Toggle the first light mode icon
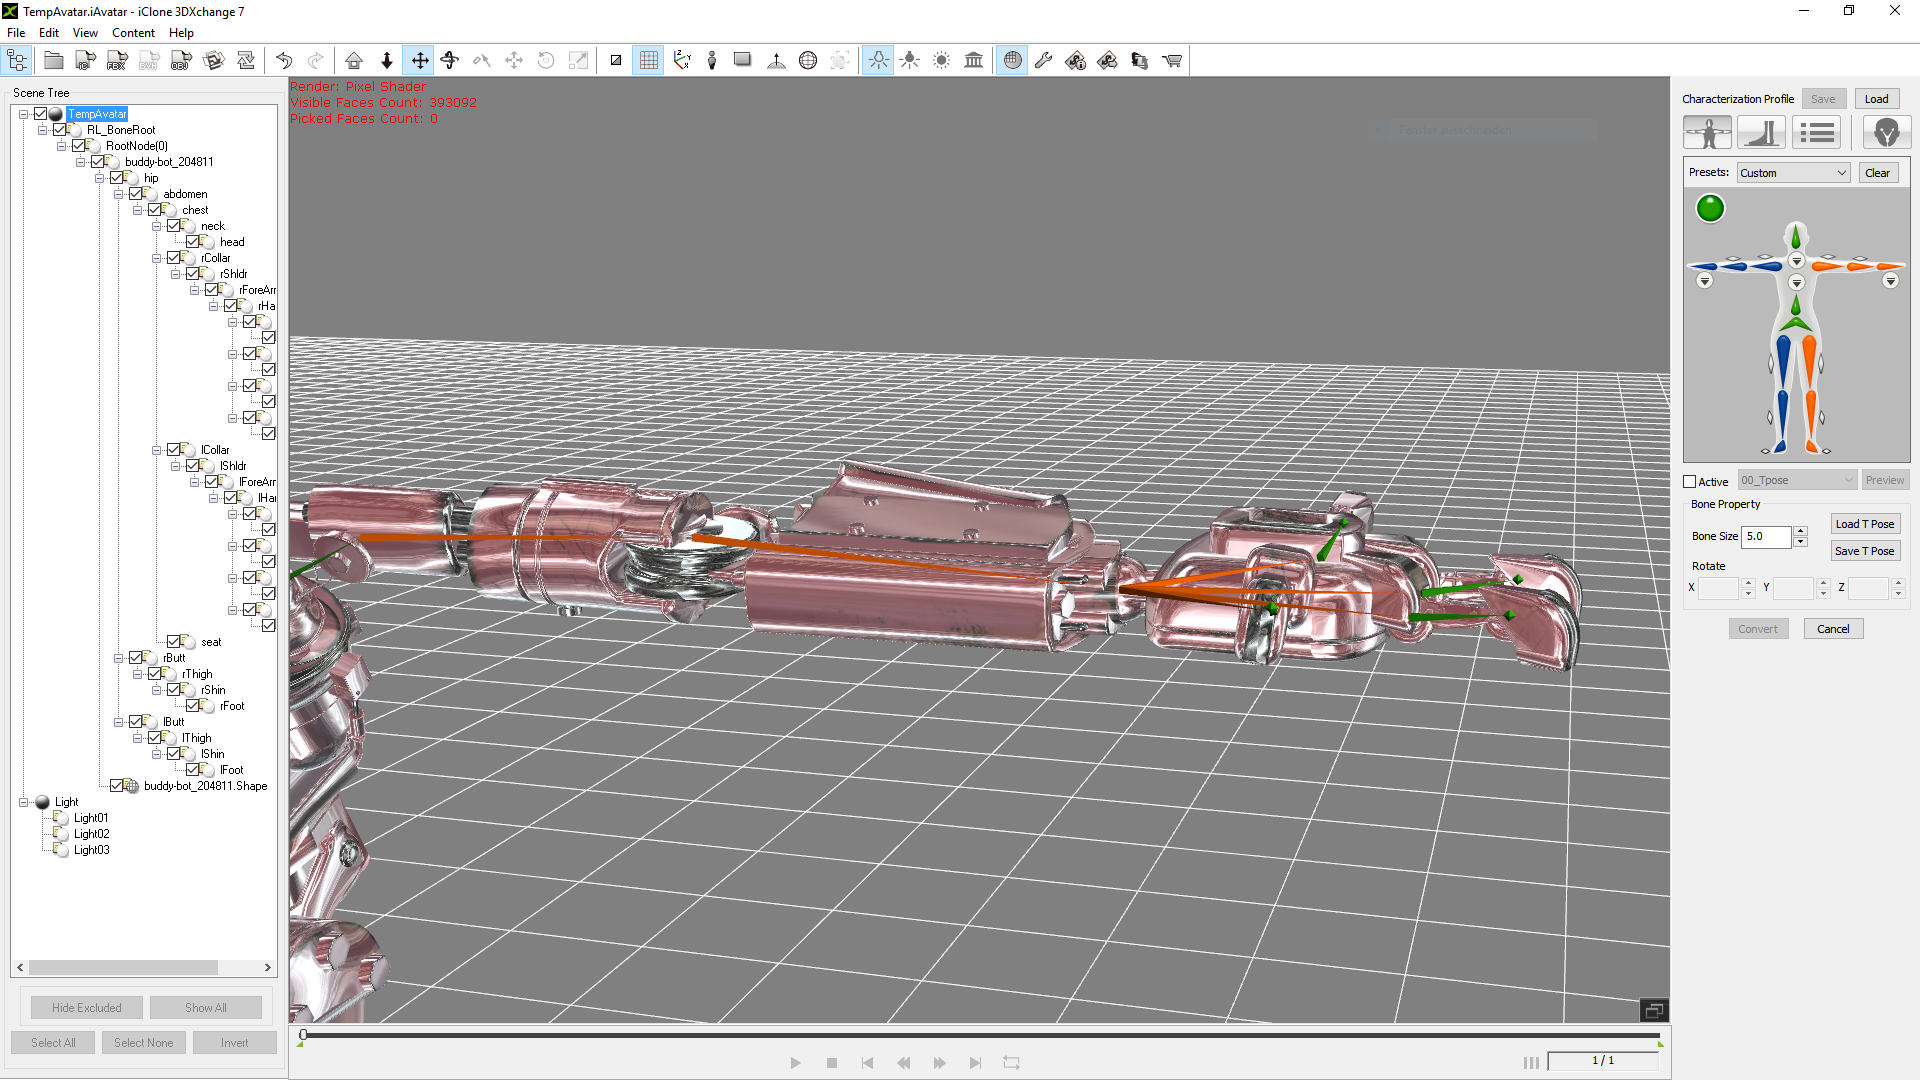The image size is (1920, 1080). 878,61
